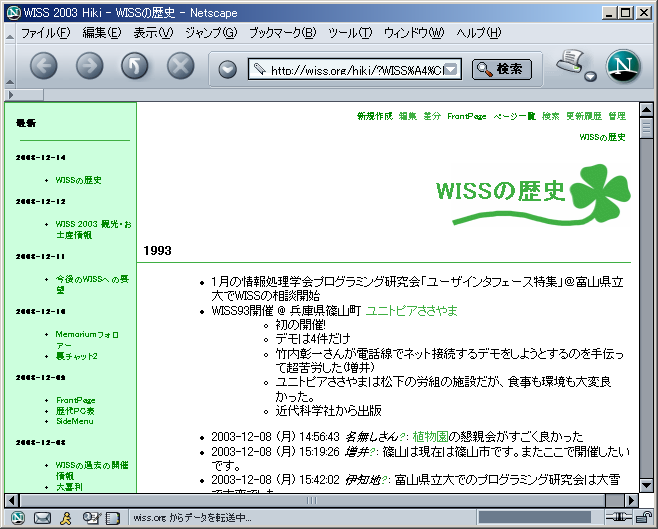Click the 管理 link
This screenshot has height=529, width=658.
point(617,116)
